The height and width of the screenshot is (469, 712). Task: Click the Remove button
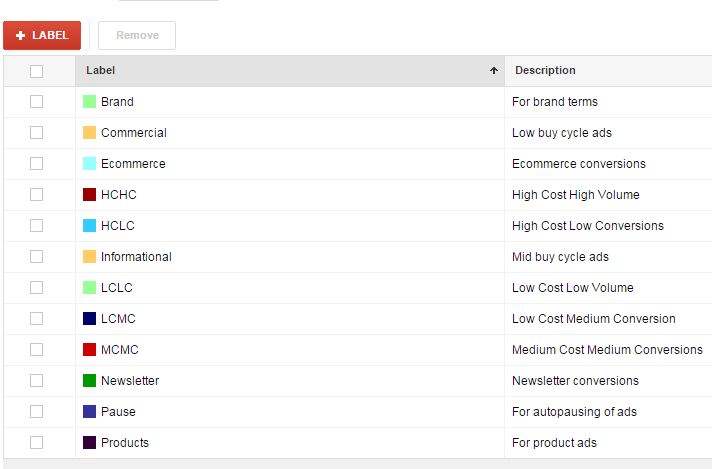[x=137, y=35]
